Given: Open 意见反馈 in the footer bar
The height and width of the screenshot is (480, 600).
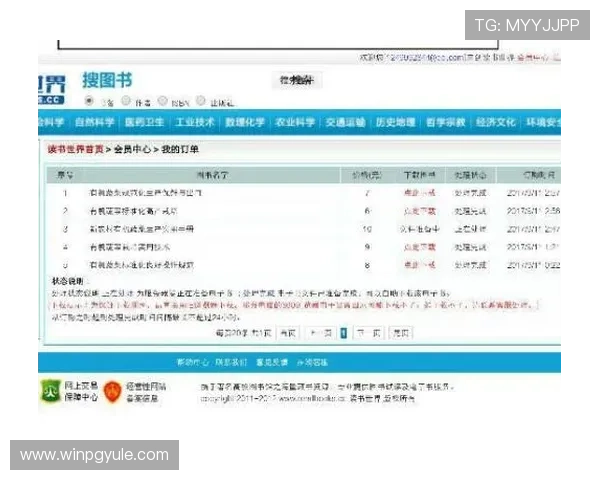Looking at the screenshot, I should point(272,362).
